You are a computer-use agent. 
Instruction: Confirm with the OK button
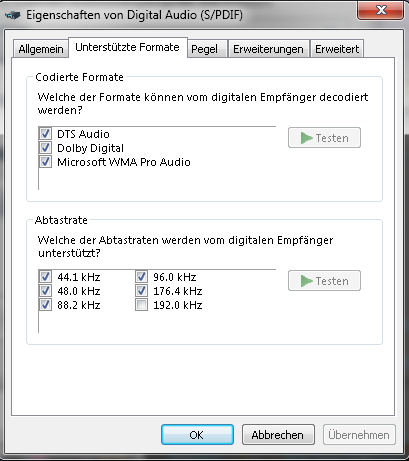coord(197,435)
